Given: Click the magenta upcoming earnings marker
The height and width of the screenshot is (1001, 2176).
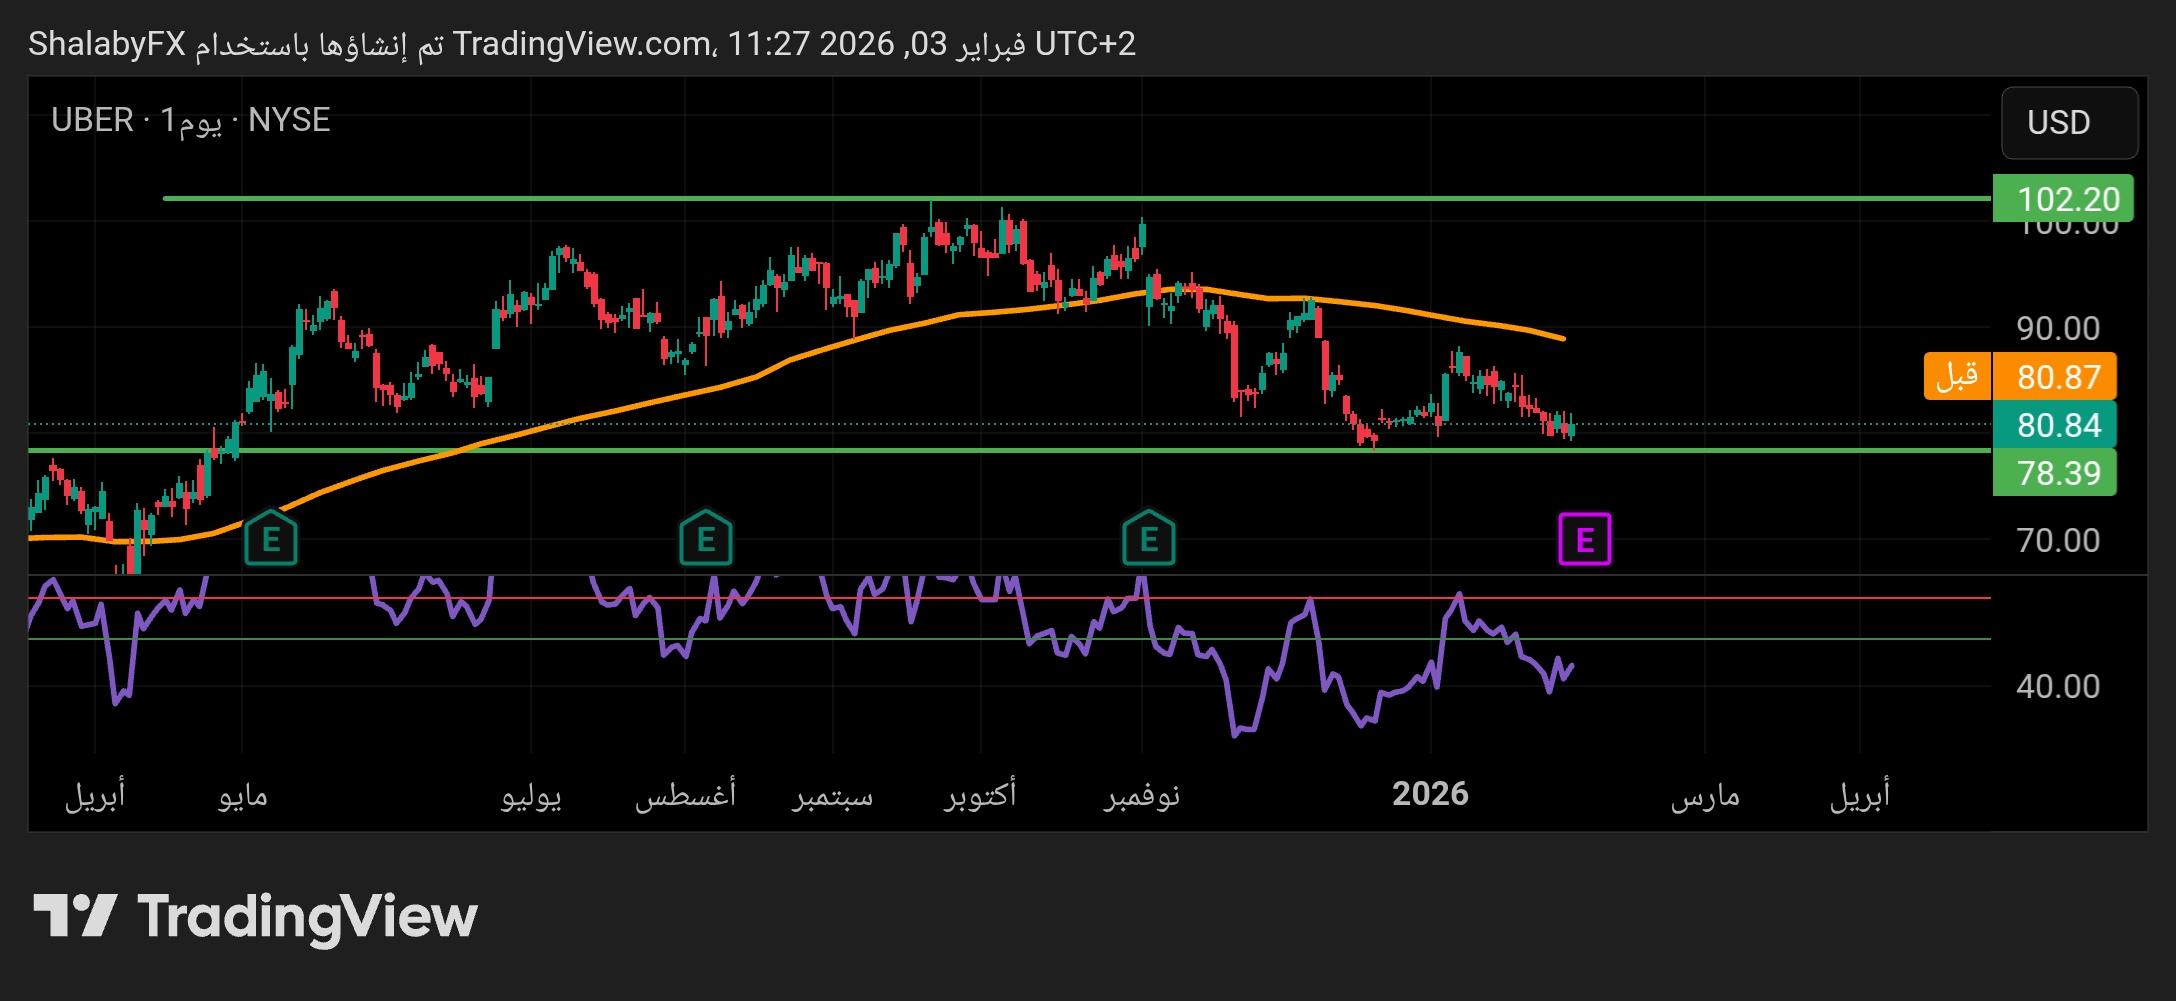Looking at the screenshot, I should click(x=1584, y=540).
